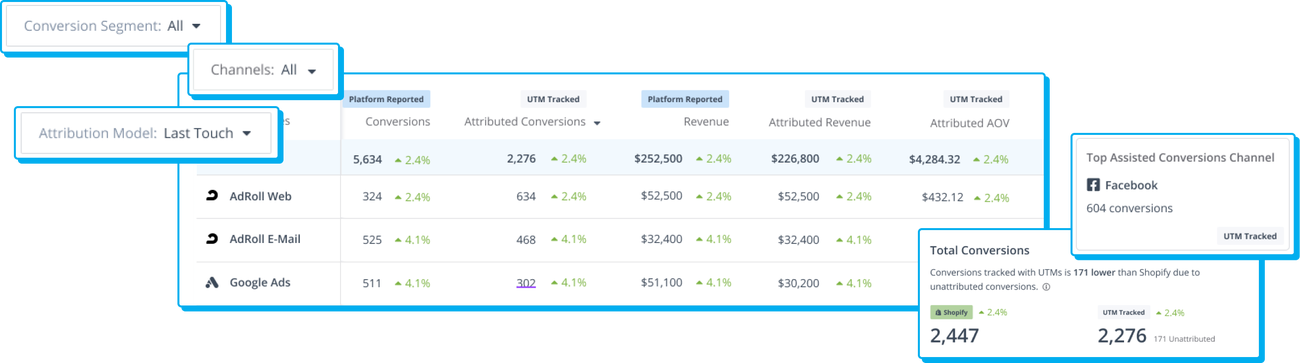The width and height of the screenshot is (1300, 363).
Task: Select the AdRoll Web channel name
Action: click(x=260, y=196)
